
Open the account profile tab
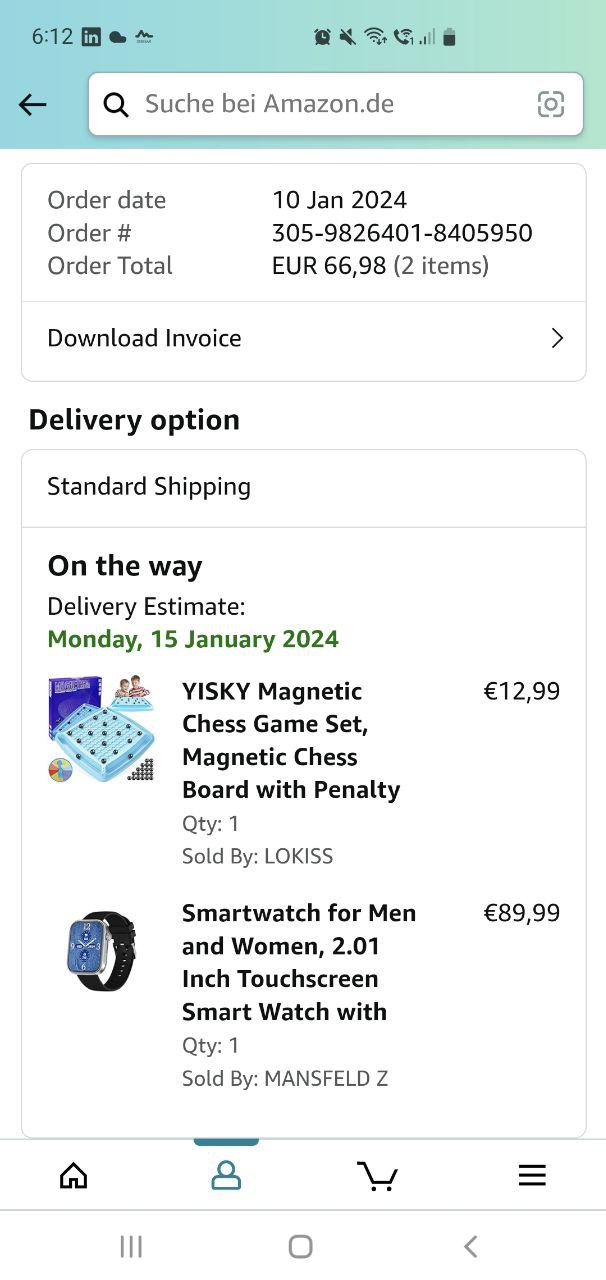(x=226, y=1176)
